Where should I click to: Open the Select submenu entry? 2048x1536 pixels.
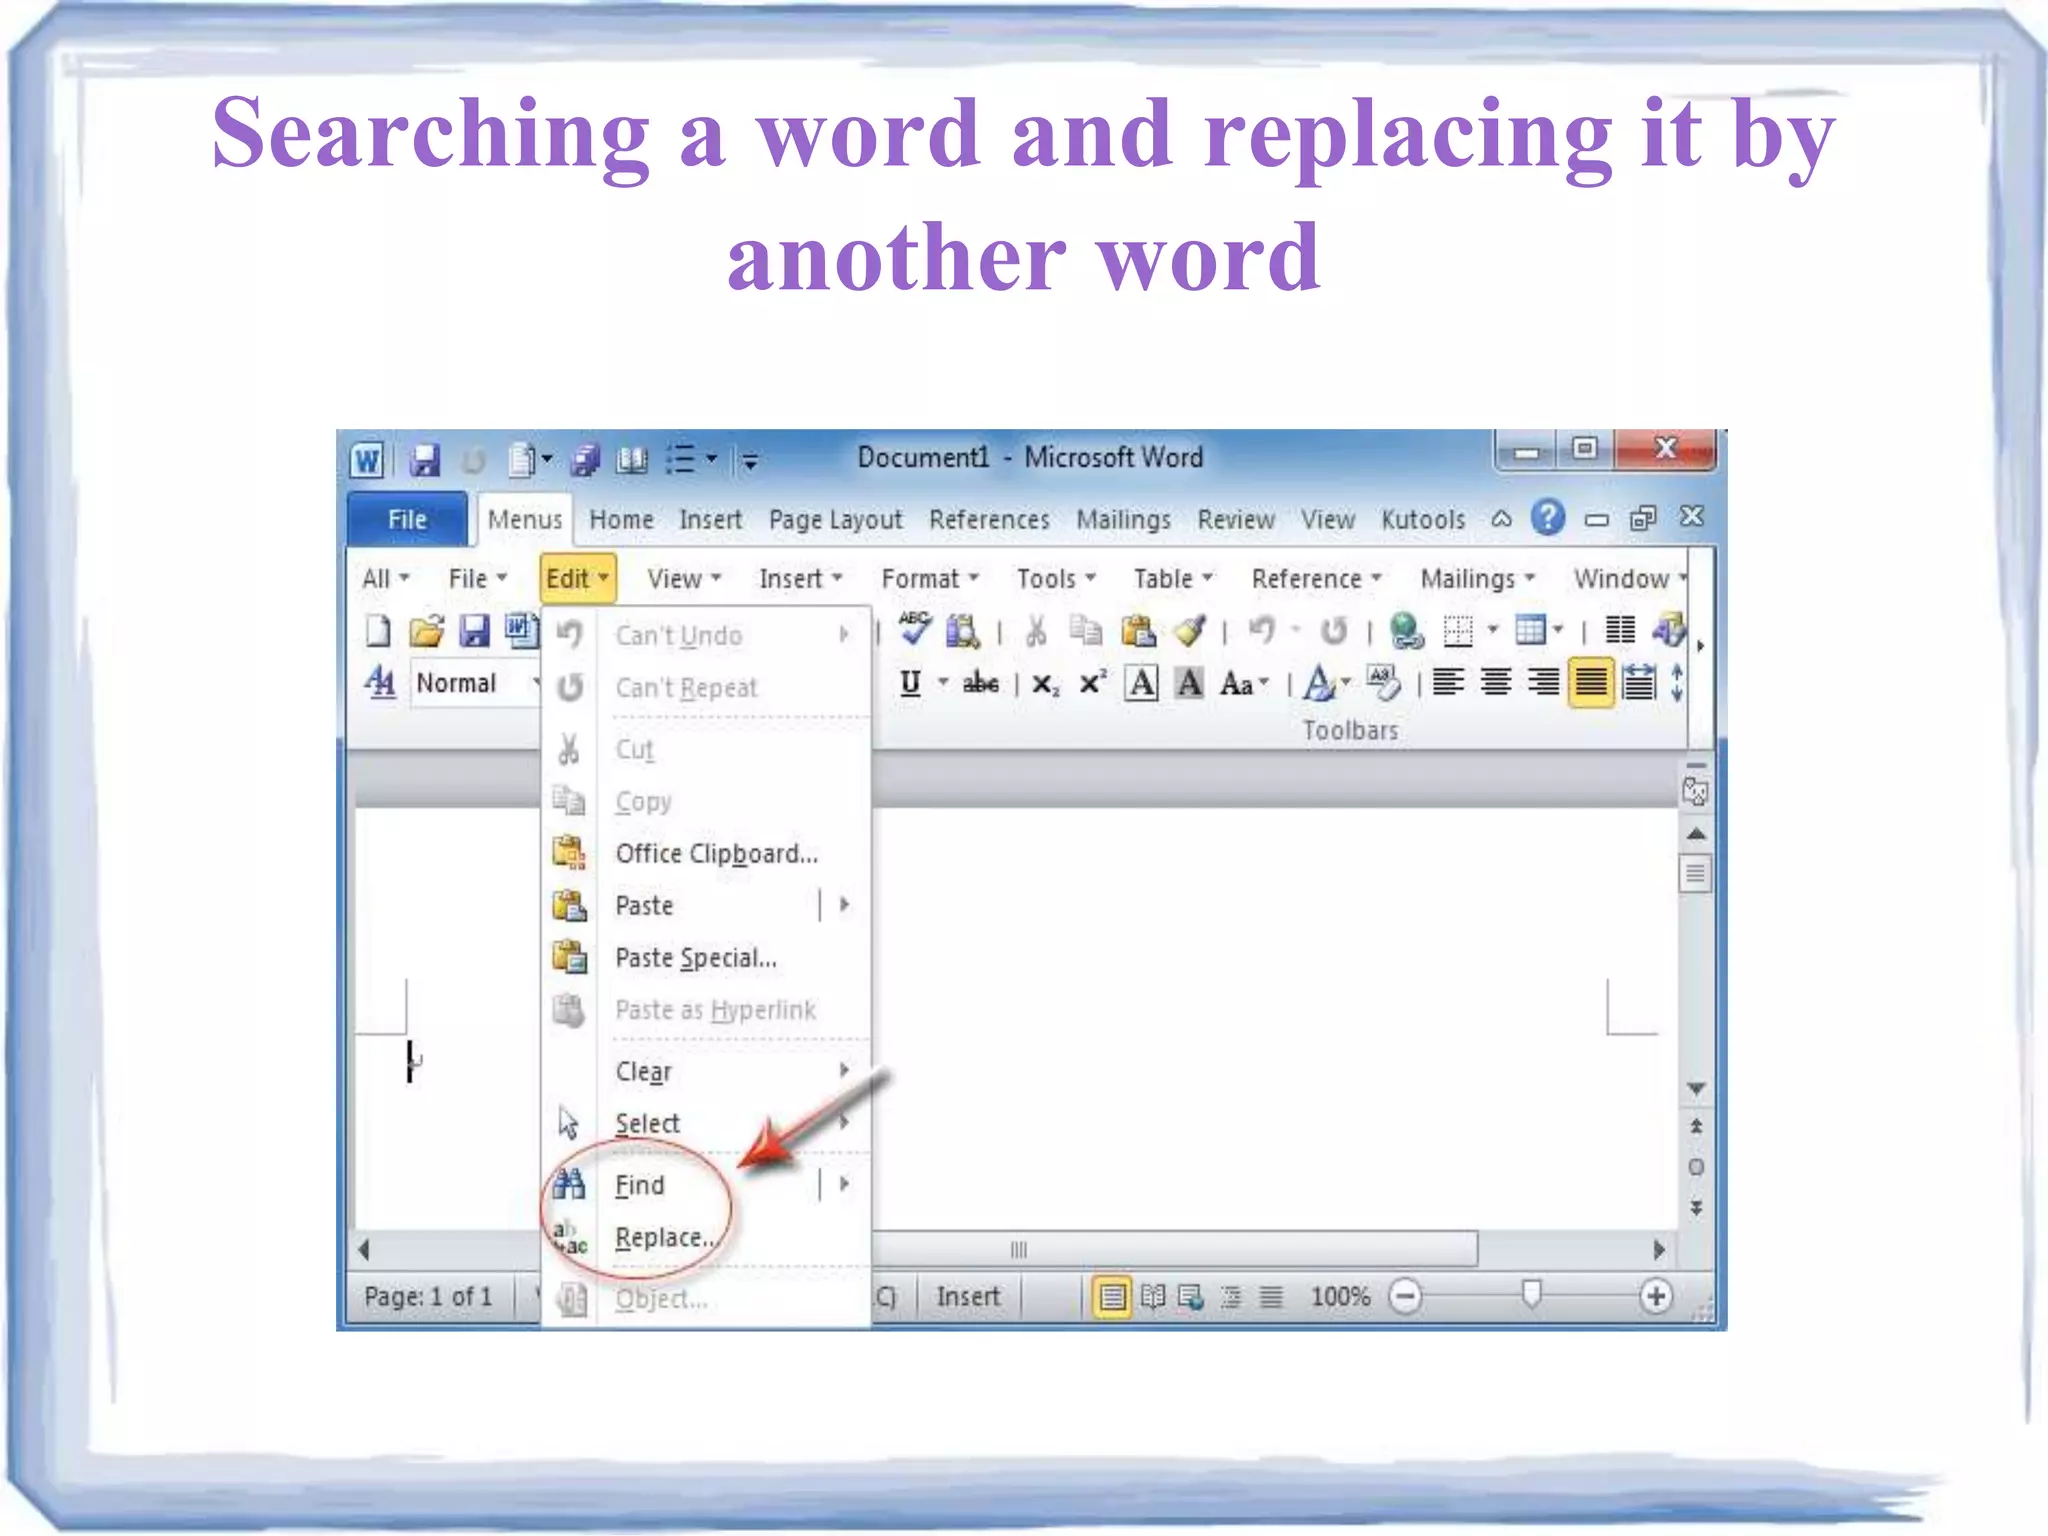(706, 1124)
